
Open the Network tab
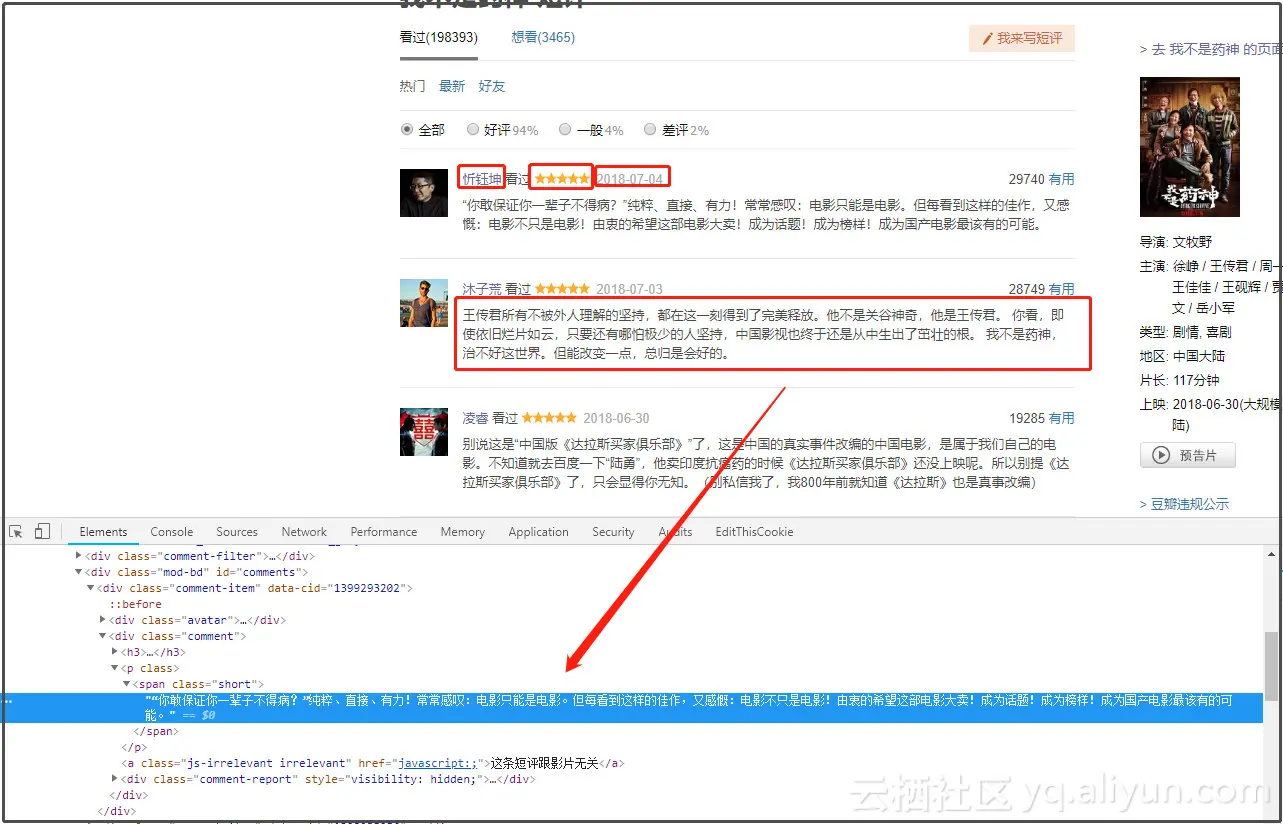(x=304, y=531)
